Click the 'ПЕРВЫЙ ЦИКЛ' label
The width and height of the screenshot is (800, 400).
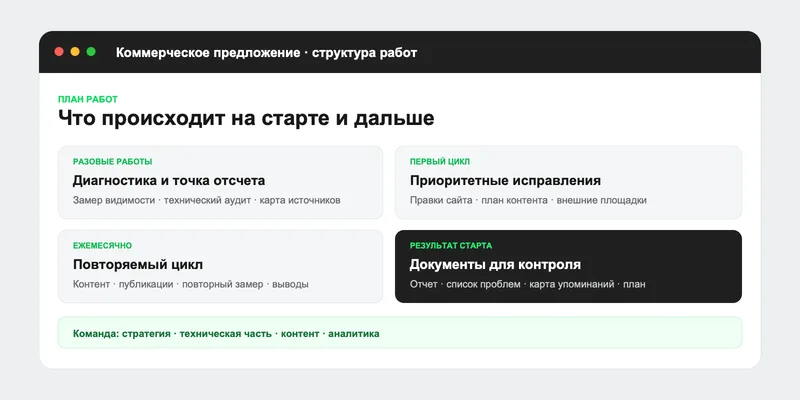440,162
